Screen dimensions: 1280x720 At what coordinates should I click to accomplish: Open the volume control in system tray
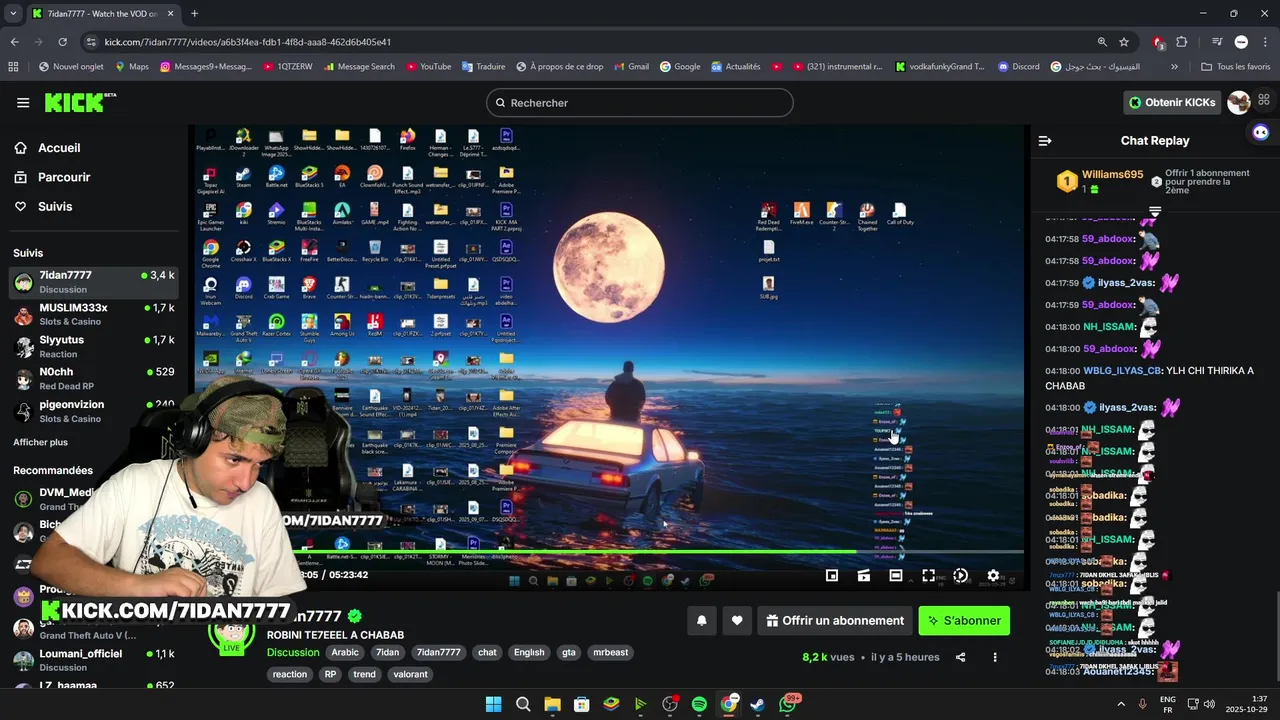point(1209,704)
